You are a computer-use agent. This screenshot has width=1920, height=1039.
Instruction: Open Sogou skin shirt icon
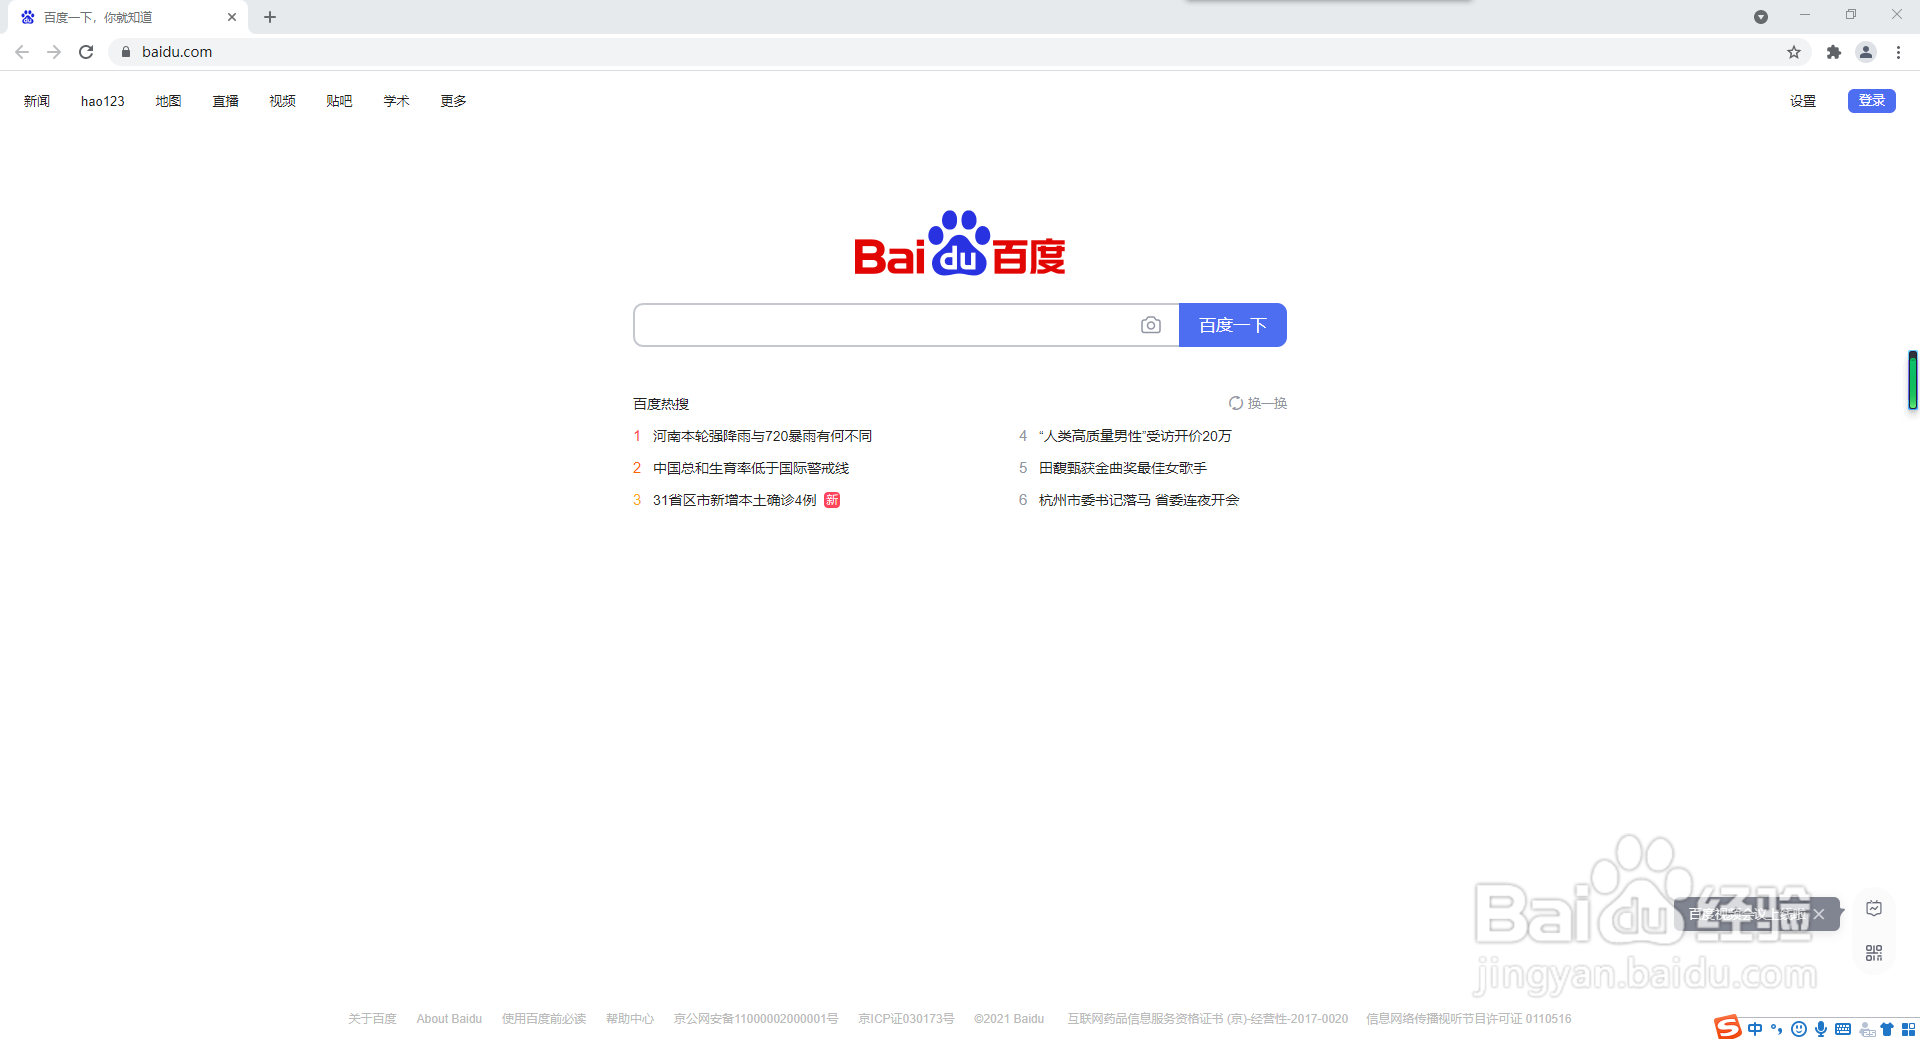(1887, 1029)
